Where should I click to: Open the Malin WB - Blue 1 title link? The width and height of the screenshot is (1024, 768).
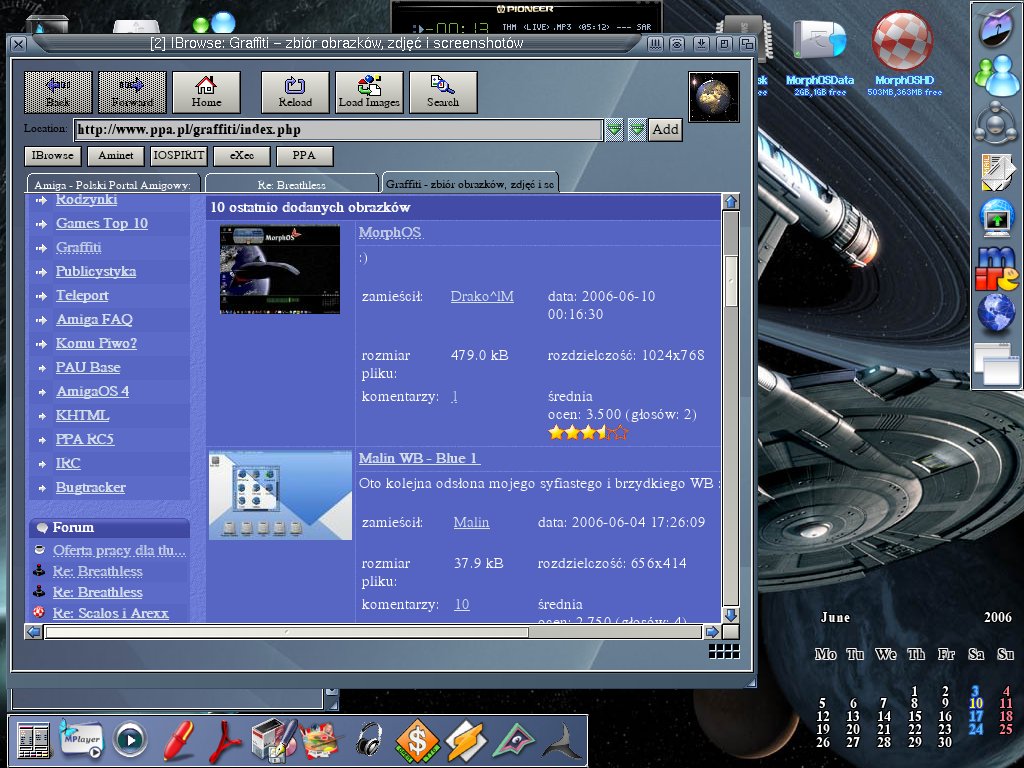click(x=419, y=458)
